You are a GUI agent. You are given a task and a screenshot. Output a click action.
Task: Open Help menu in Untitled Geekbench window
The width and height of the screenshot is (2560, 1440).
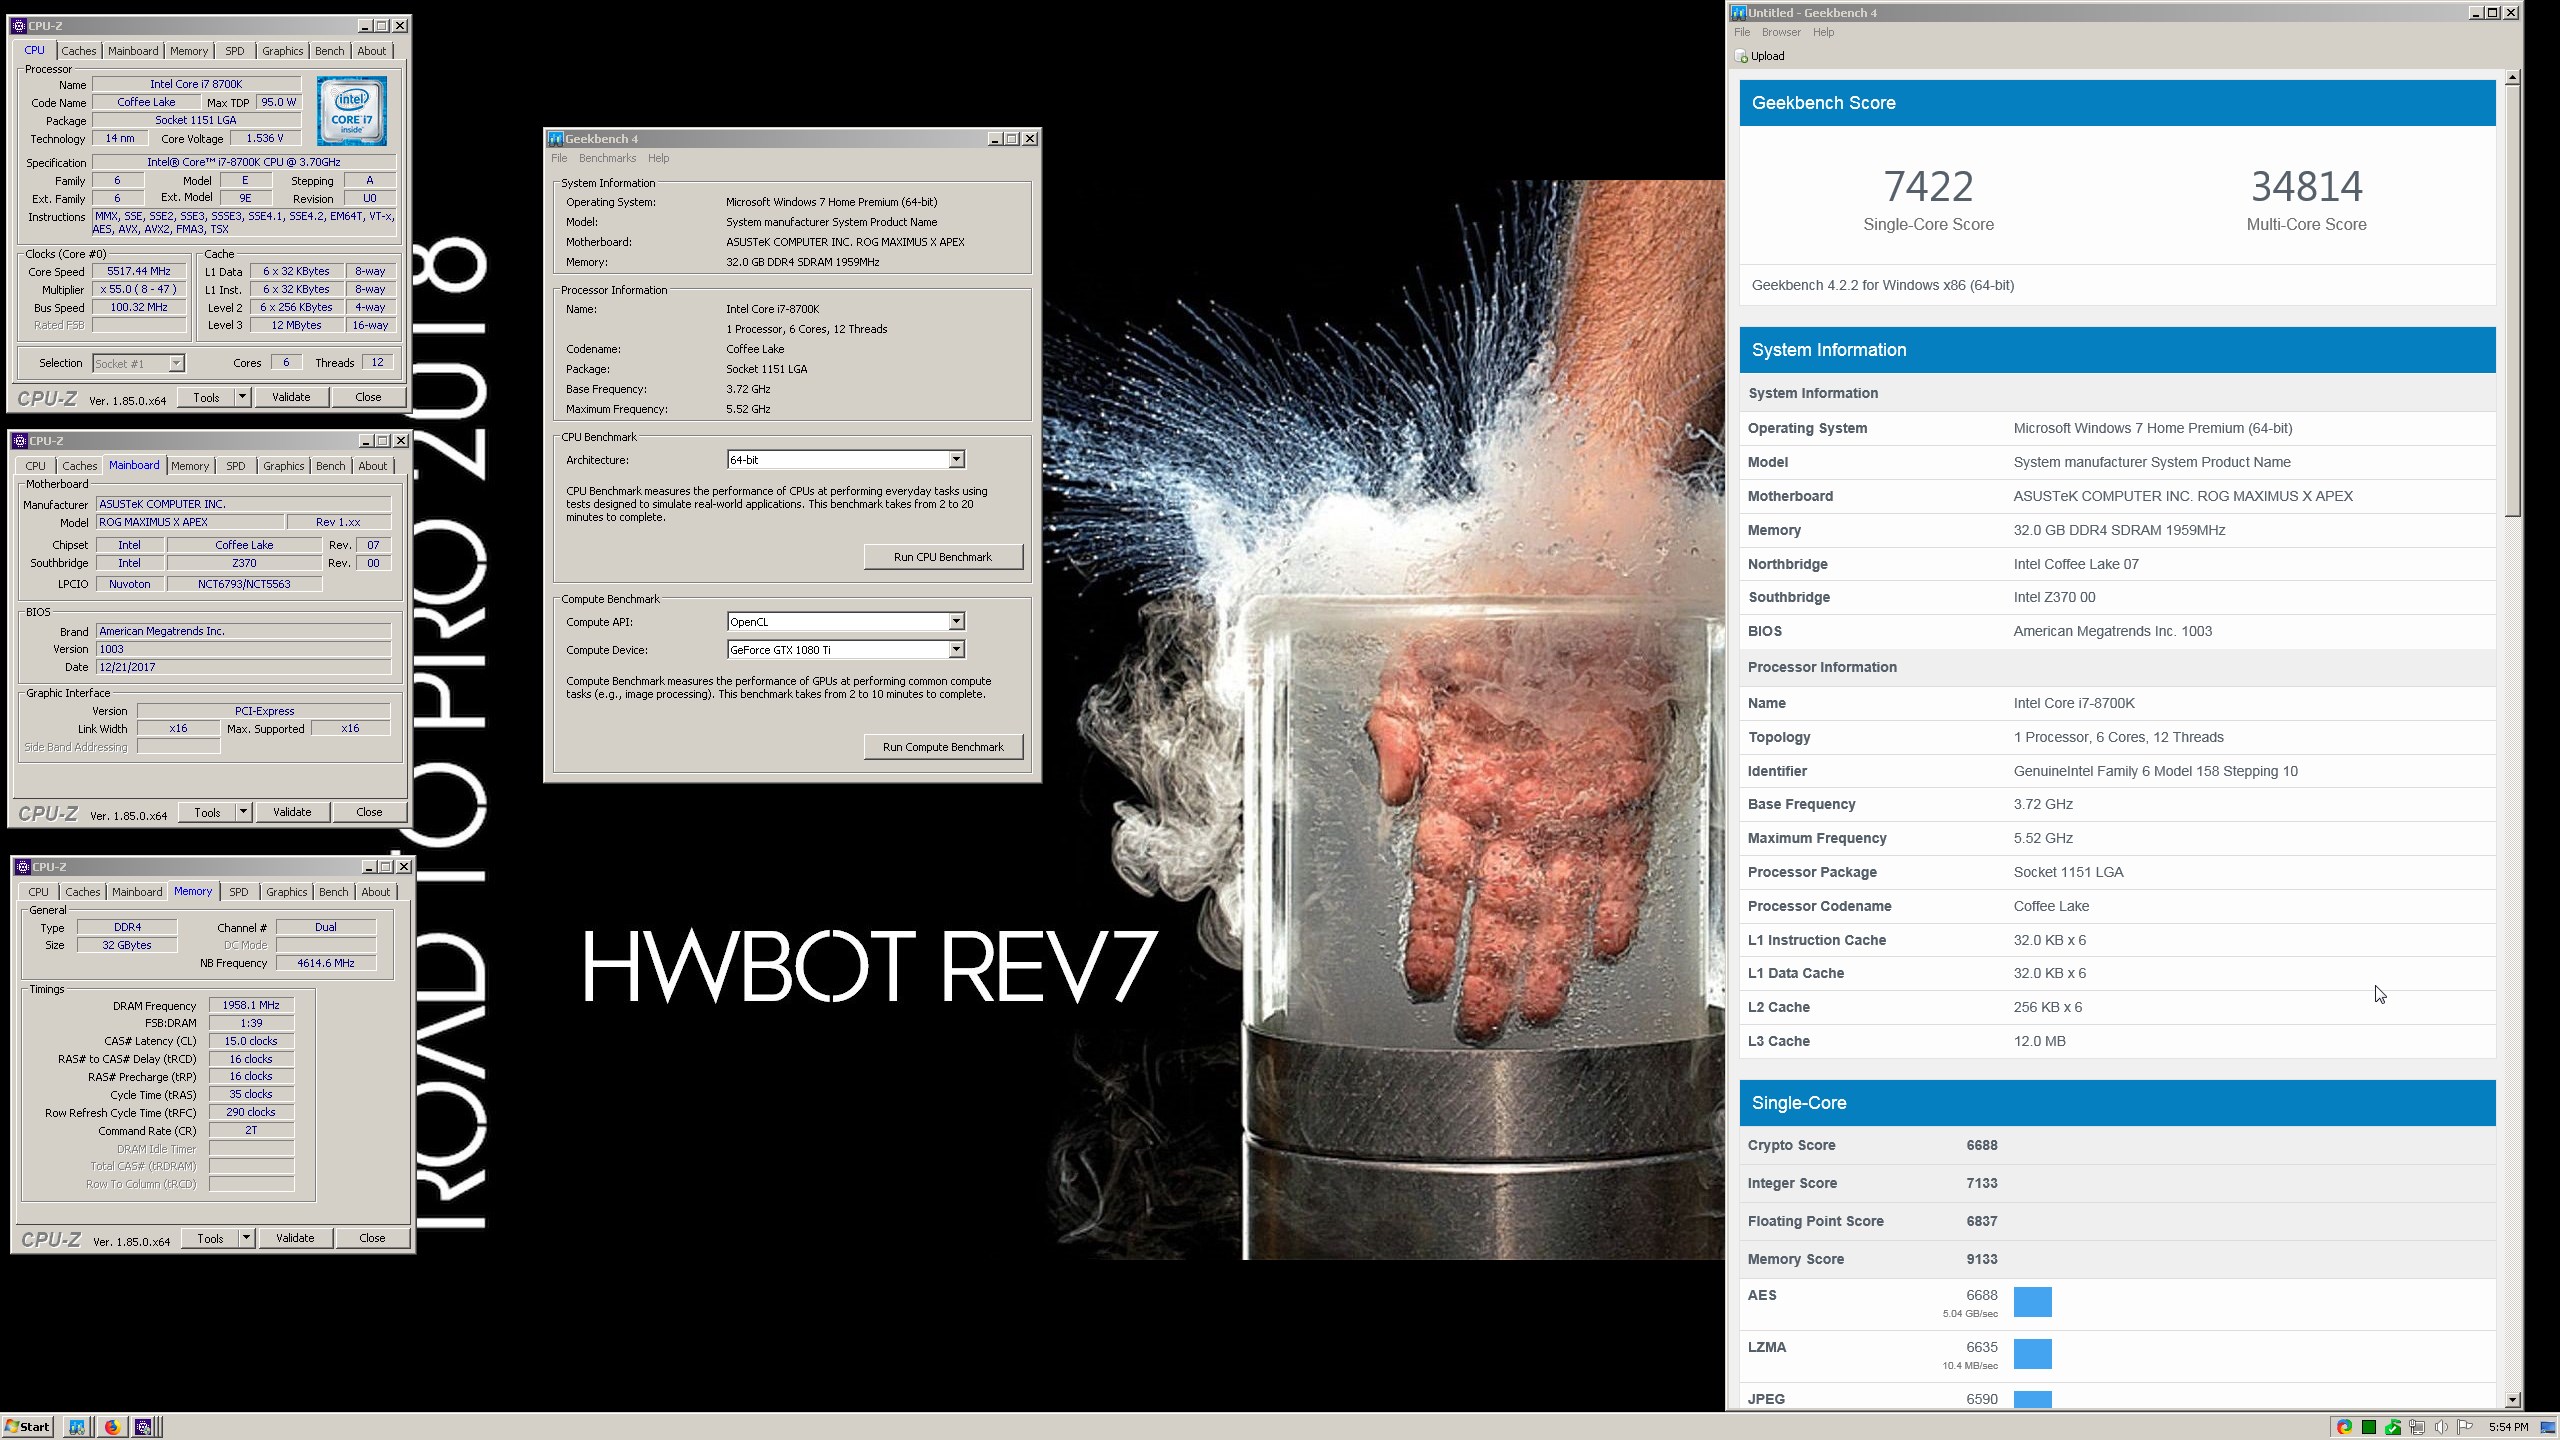pyautogui.click(x=1823, y=32)
